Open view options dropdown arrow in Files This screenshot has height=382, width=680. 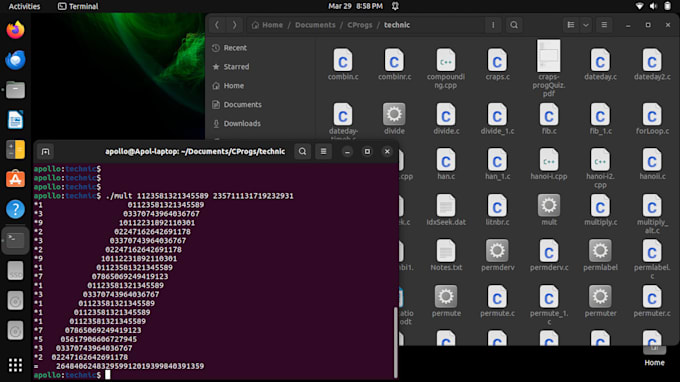[586, 25]
